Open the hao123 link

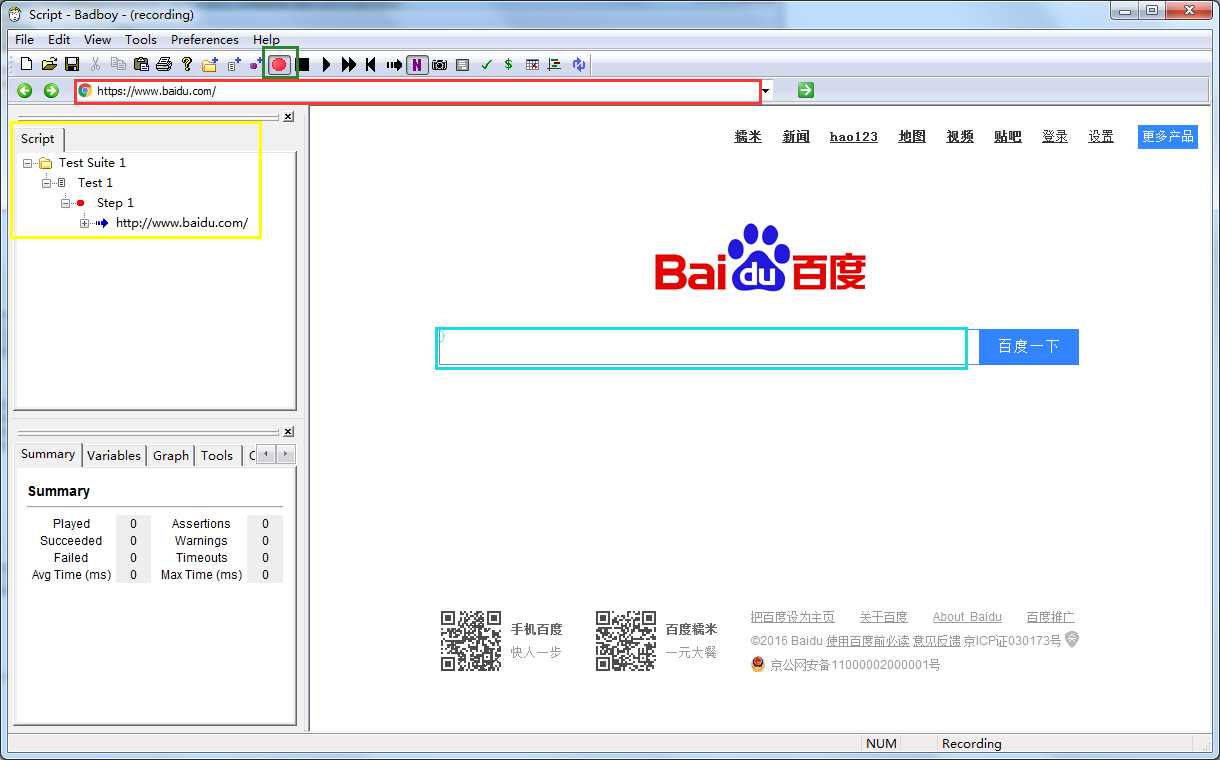[854, 136]
